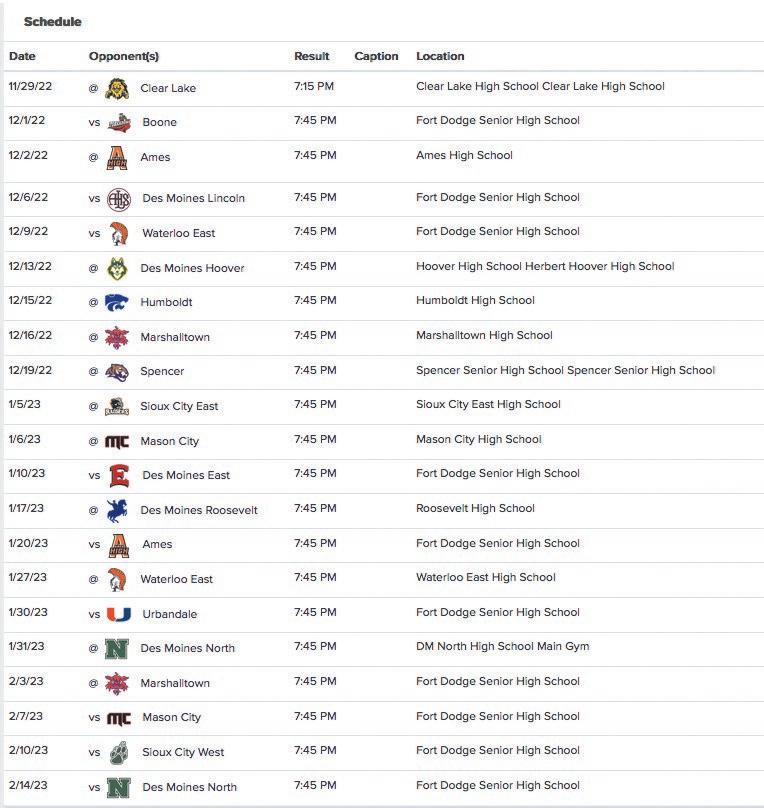Screen dimensions: 764x808
Task: Open the Urbandale team link
Action: click(169, 614)
